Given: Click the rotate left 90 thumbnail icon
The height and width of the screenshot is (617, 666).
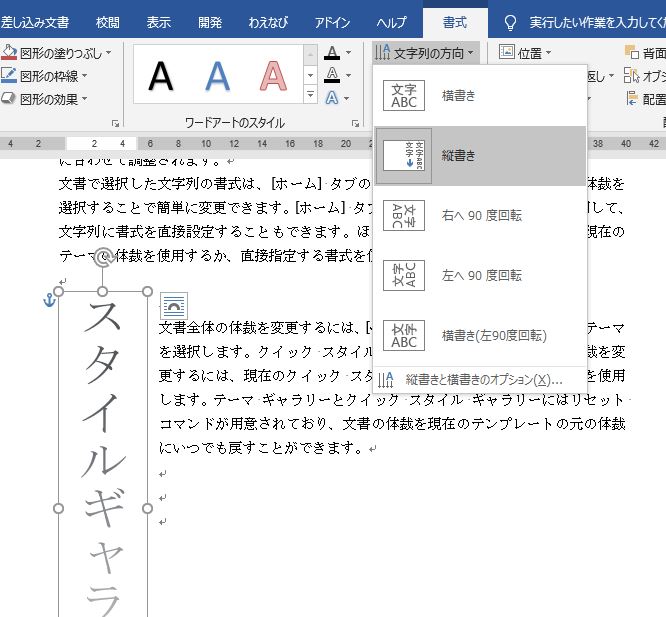Looking at the screenshot, I should click(404, 275).
